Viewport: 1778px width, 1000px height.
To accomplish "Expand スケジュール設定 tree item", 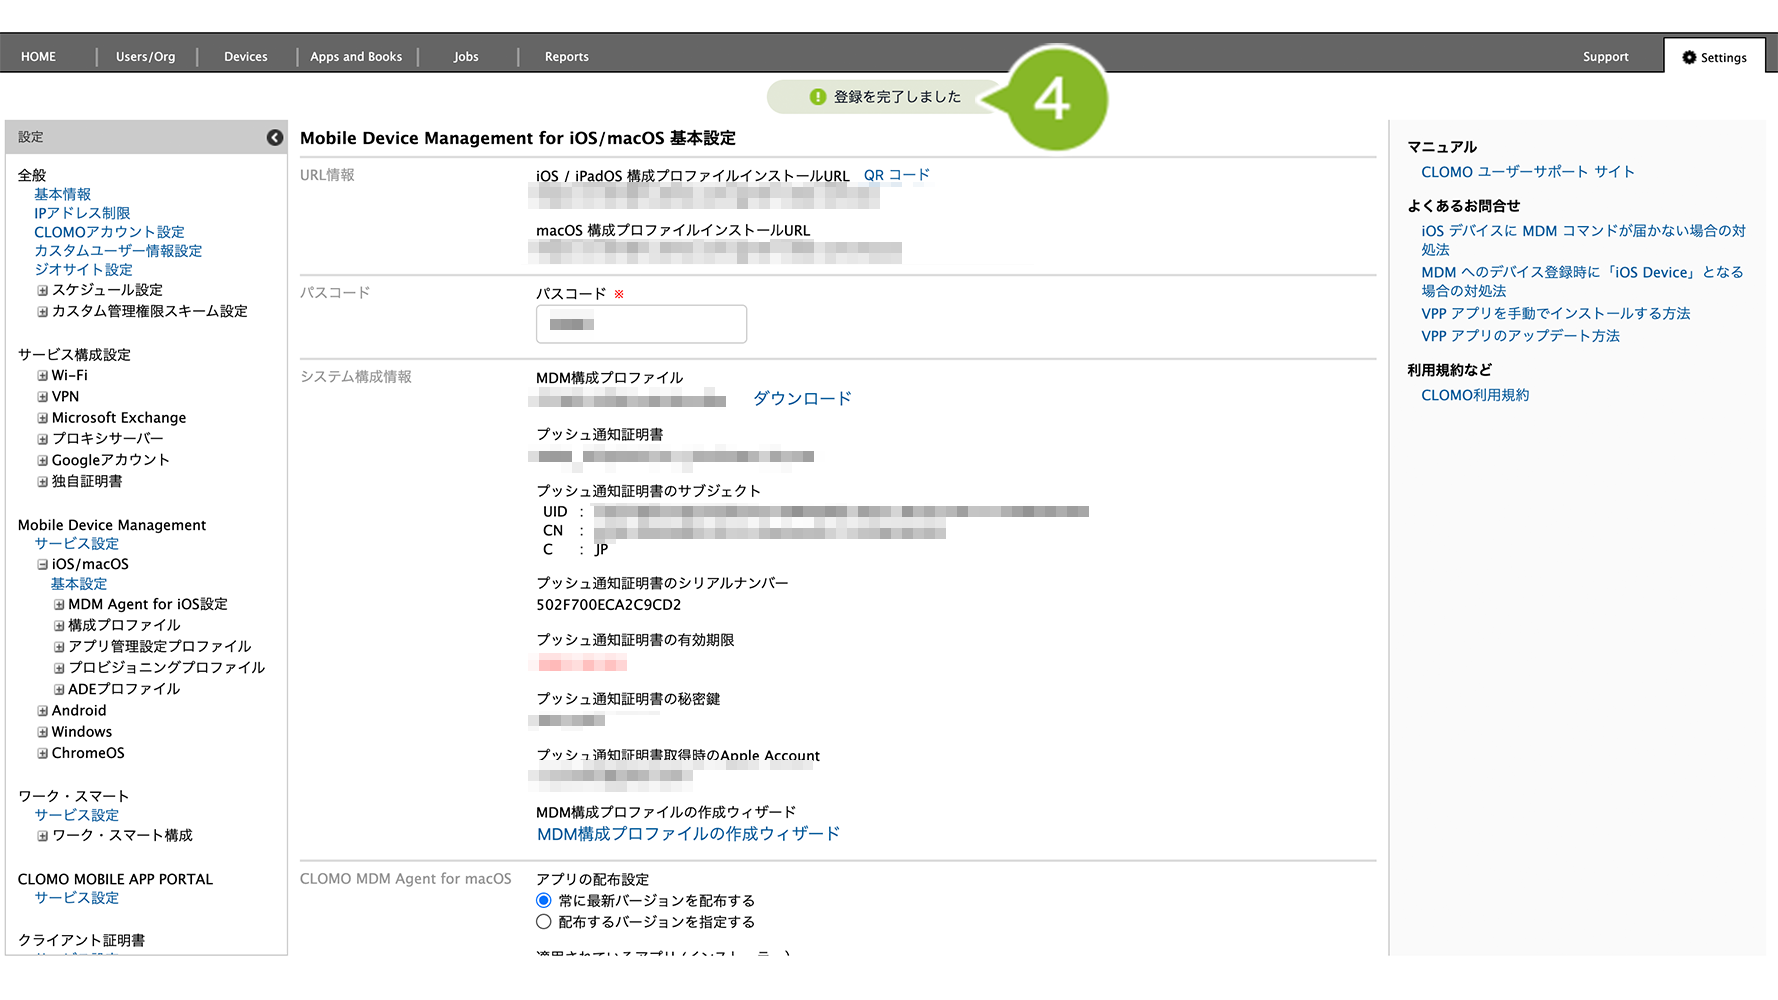I will coord(43,291).
